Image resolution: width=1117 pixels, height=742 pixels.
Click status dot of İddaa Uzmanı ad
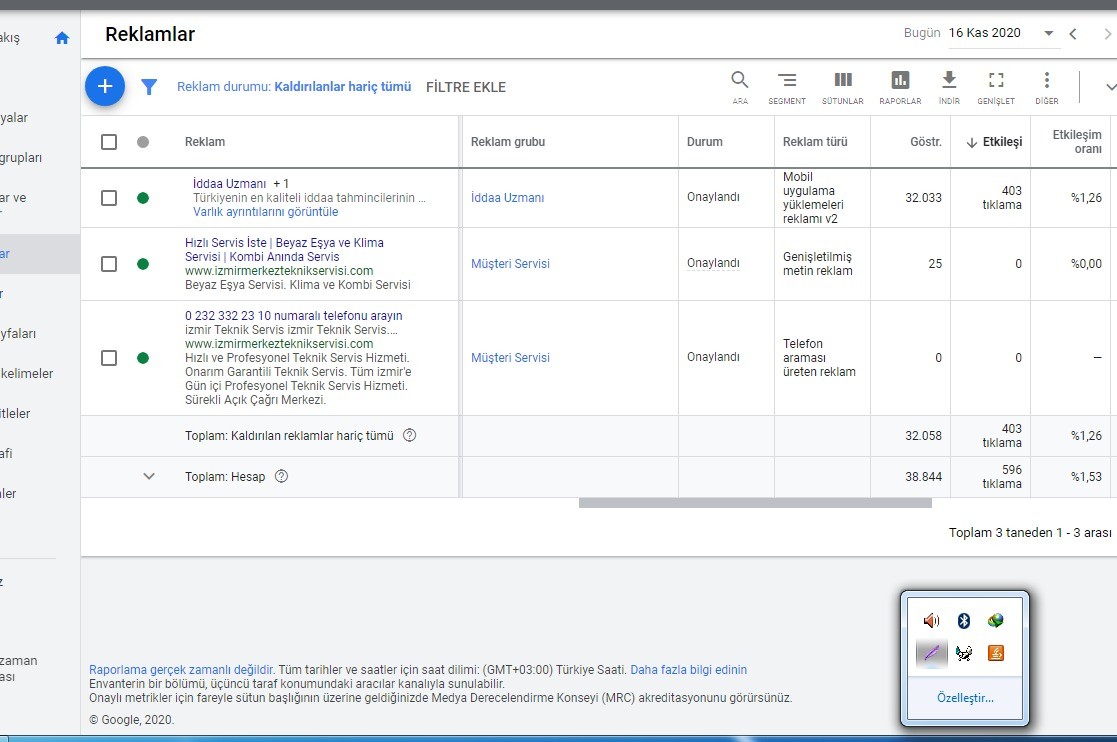143,198
